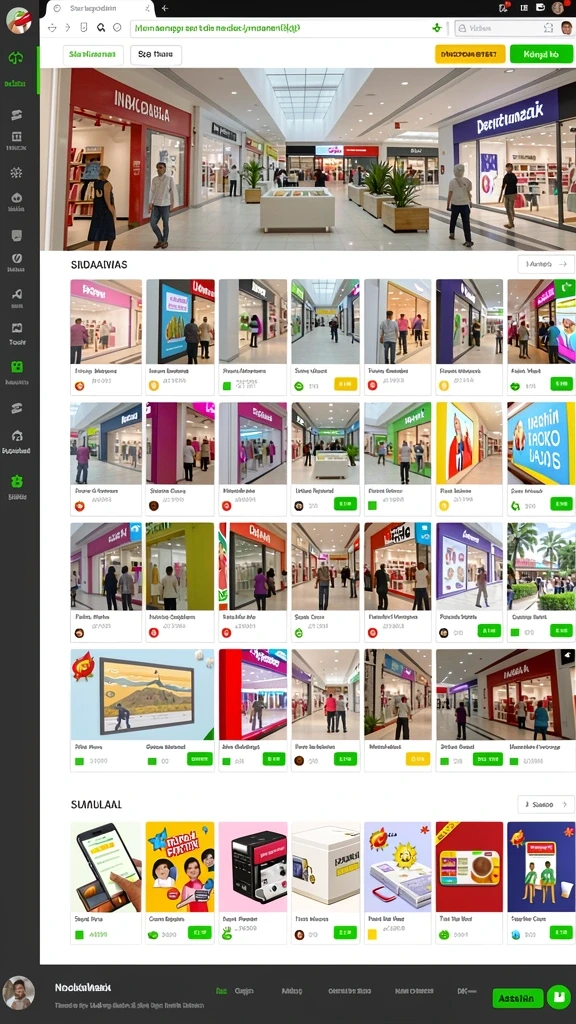Click the sidebar house icon
Viewport: 576px width, 1024px height.
[x=17, y=436]
